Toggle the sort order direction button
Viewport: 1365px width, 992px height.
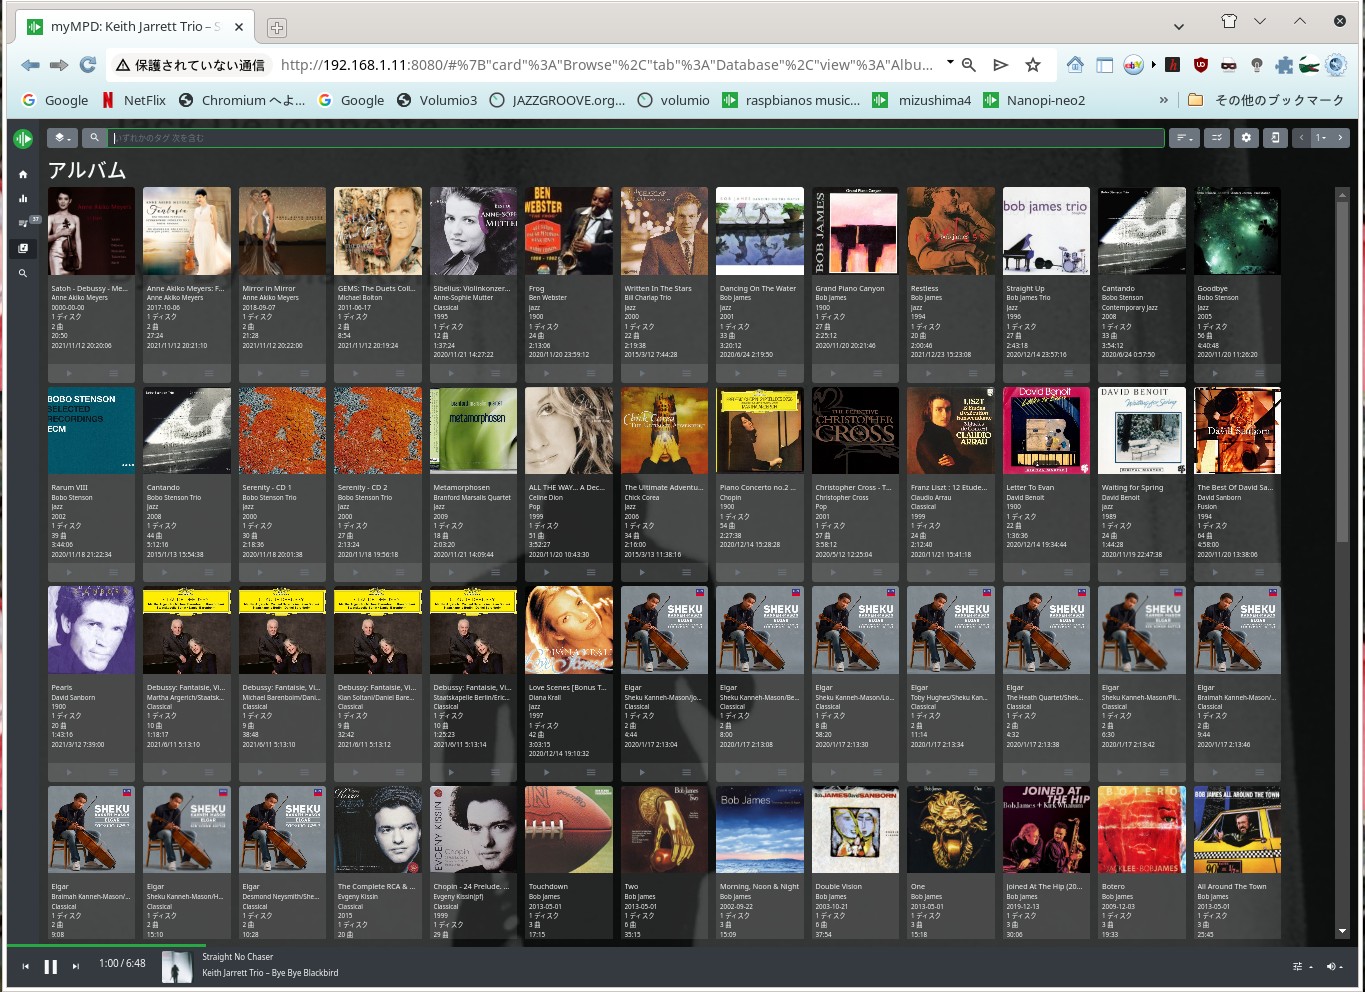[1216, 138]
